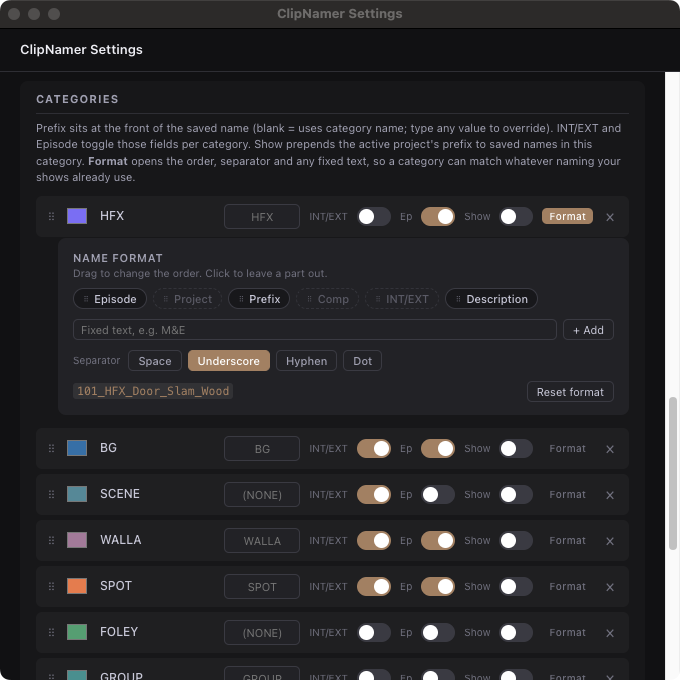This screenshot has width=680, height=680.
Task: Edit the WALLA prefix field
Action: click(262, 541)
